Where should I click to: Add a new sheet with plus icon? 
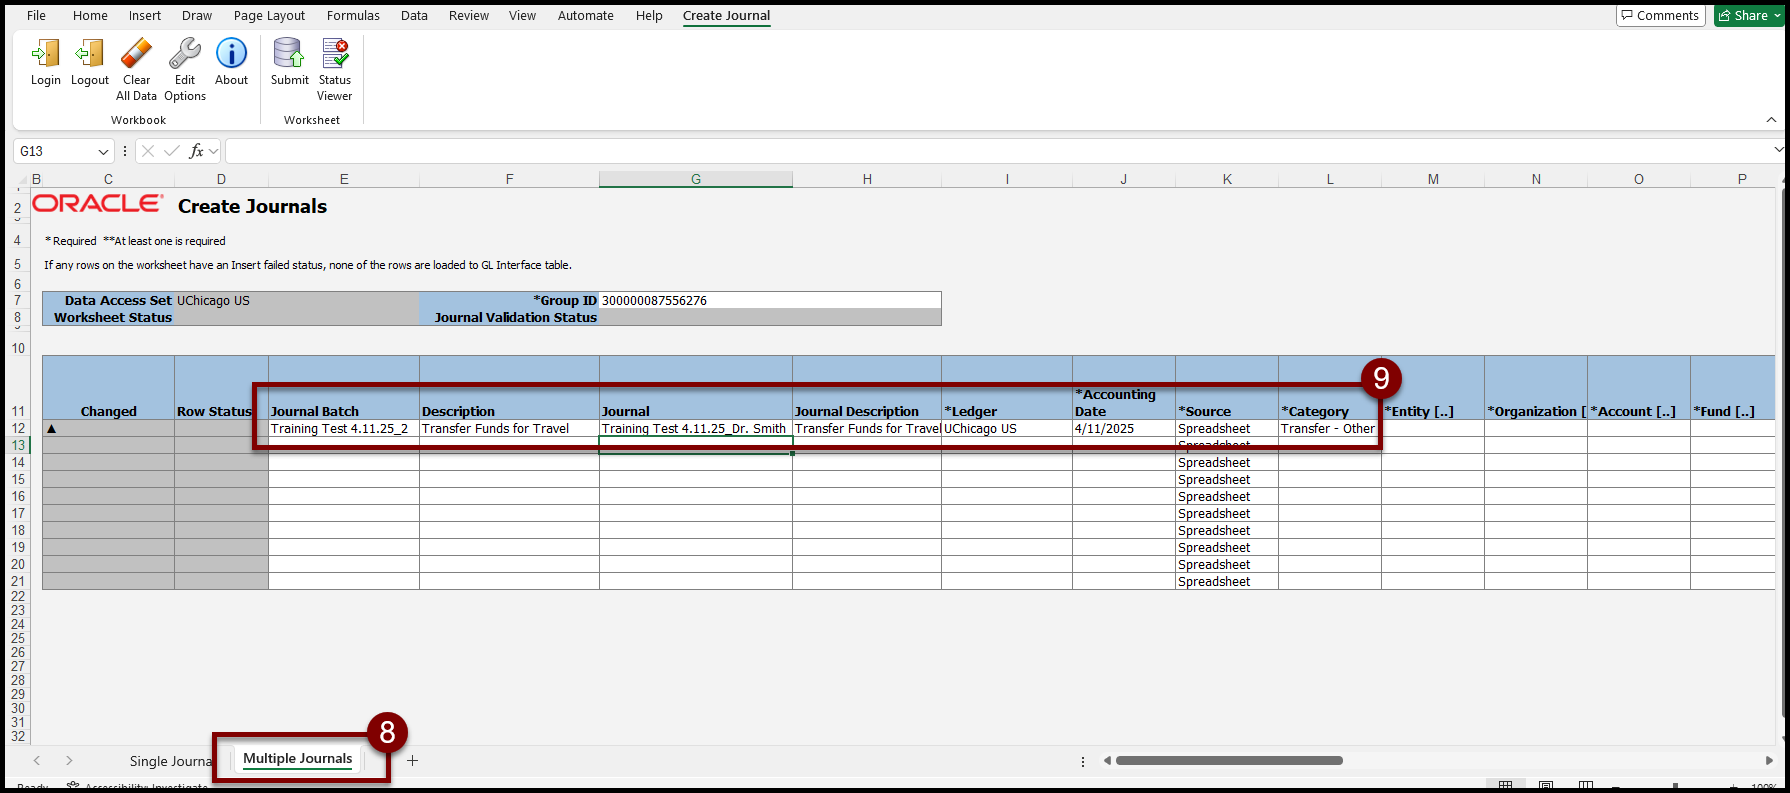tap(412, 761)
